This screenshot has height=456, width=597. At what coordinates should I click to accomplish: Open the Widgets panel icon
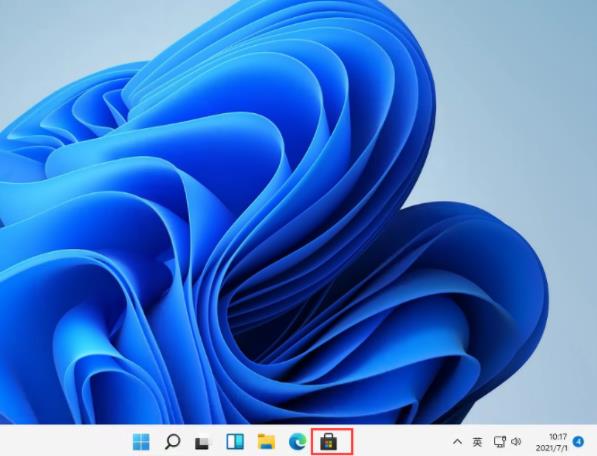click(235, 442)
